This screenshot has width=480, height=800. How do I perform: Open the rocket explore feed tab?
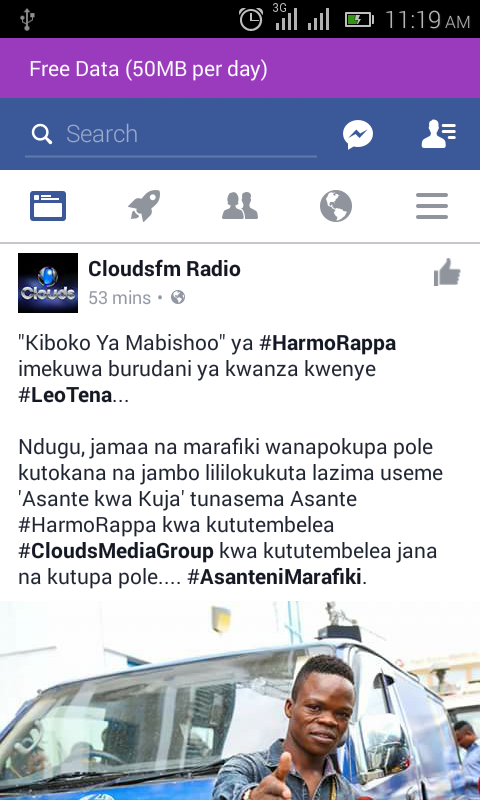click(x=144, y=206)
